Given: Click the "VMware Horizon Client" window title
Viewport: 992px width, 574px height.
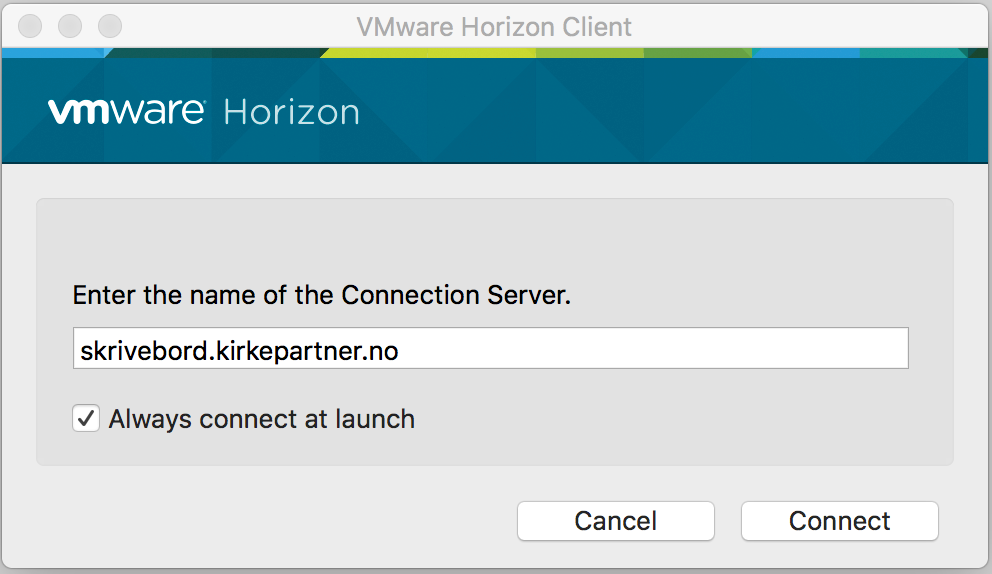Looking at the screenshot, I should coord(494,26).
